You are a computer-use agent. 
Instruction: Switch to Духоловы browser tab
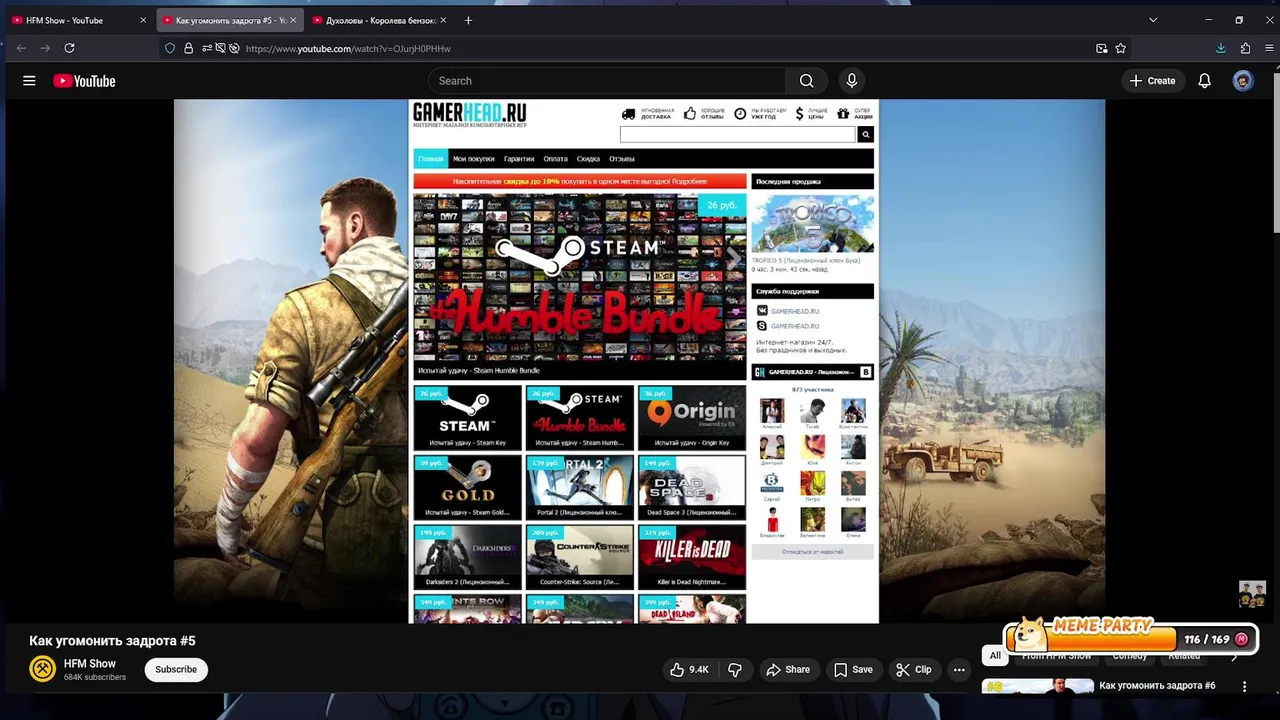click(x=381, y=20)
